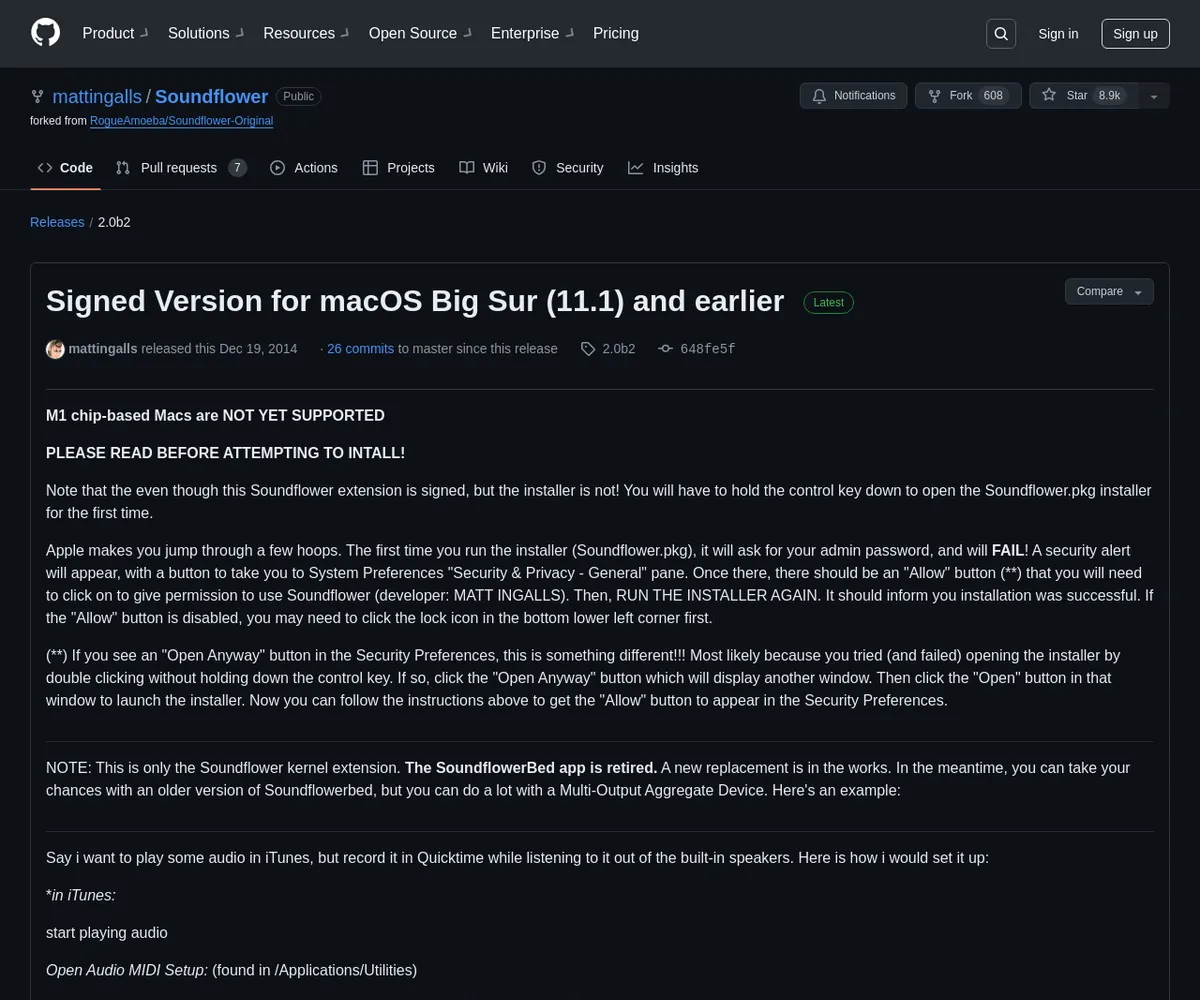This screenshot has height=1000, width=1200.
Task: Click the mattingalls avatar image
Action: click(x=55, y=349)
